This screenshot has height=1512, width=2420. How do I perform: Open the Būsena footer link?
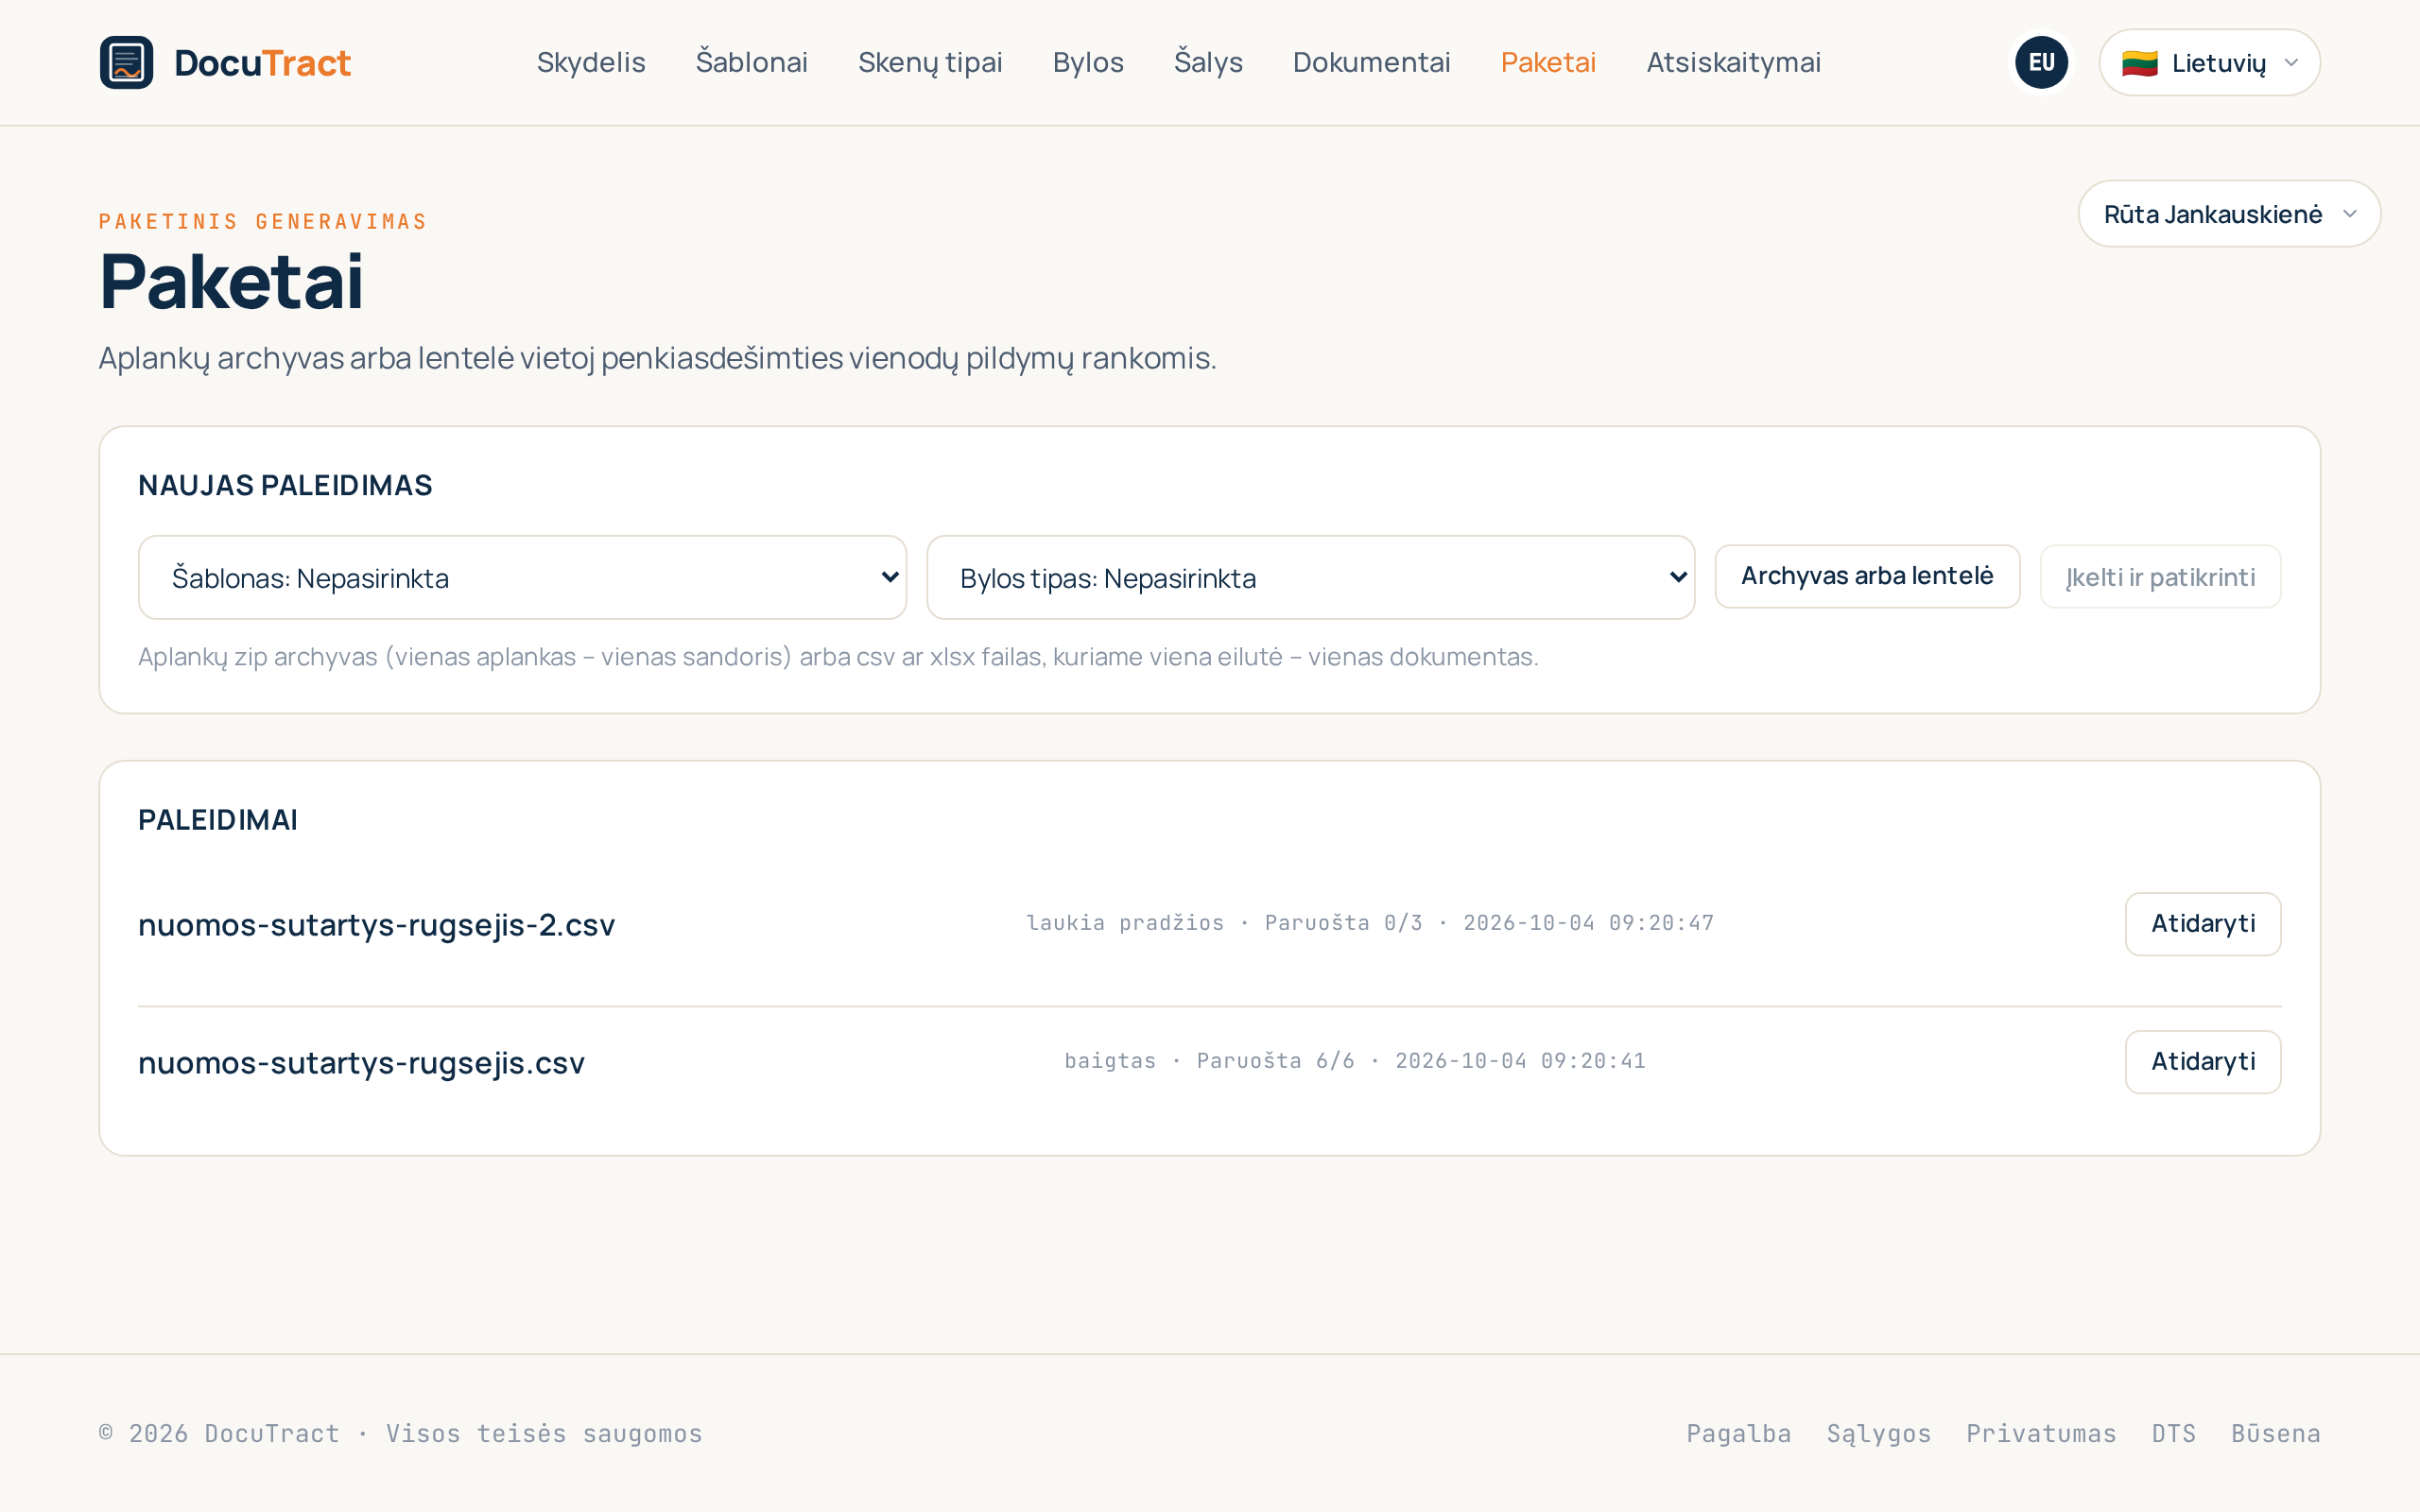pyautogui.click(x=2276, y=1433)
